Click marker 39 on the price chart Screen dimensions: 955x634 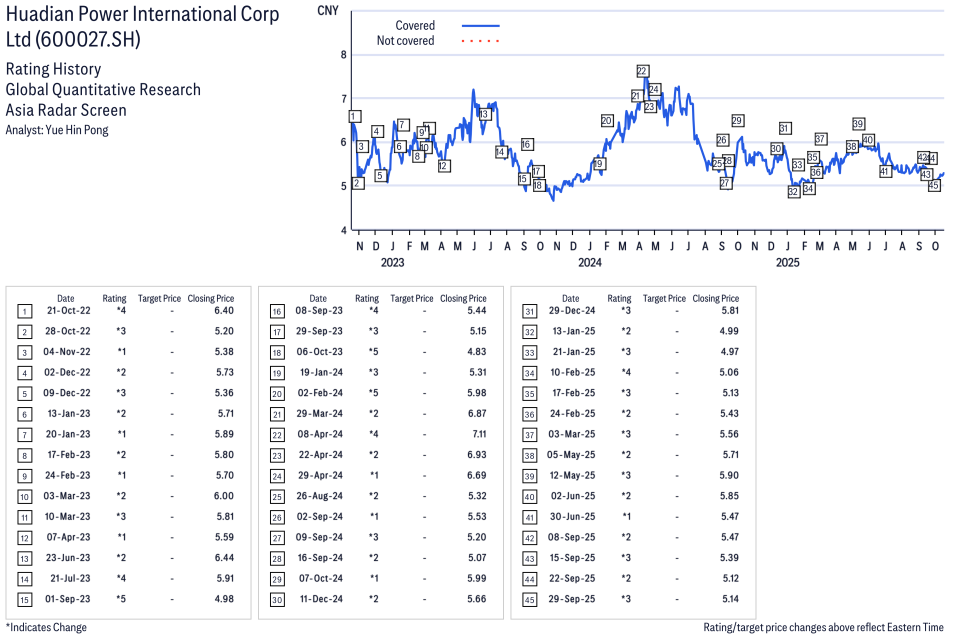[858, 124]
